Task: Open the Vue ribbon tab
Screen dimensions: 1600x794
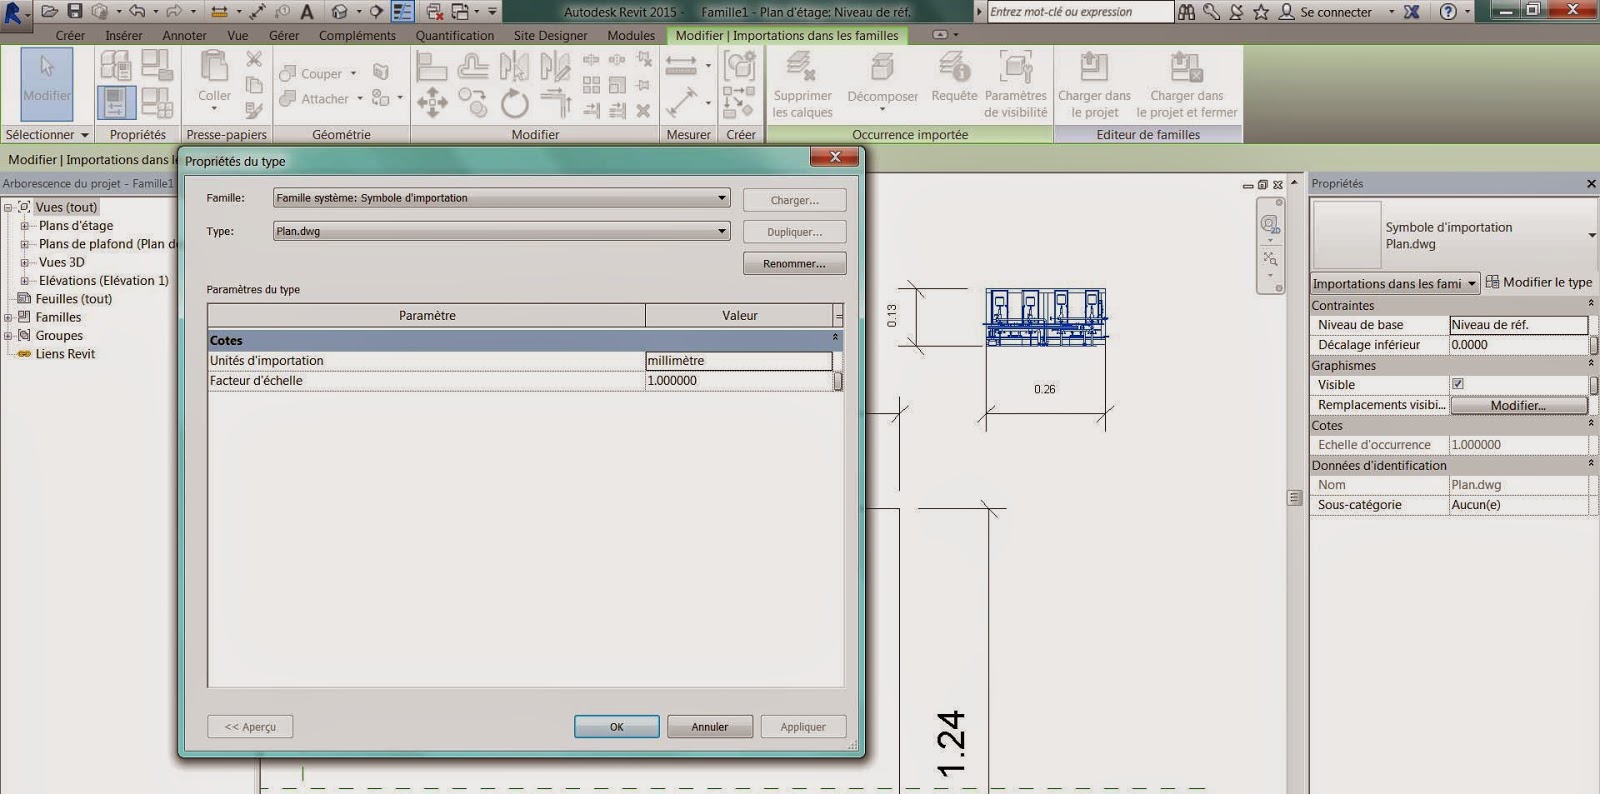Action: click(x=238, y=35)
